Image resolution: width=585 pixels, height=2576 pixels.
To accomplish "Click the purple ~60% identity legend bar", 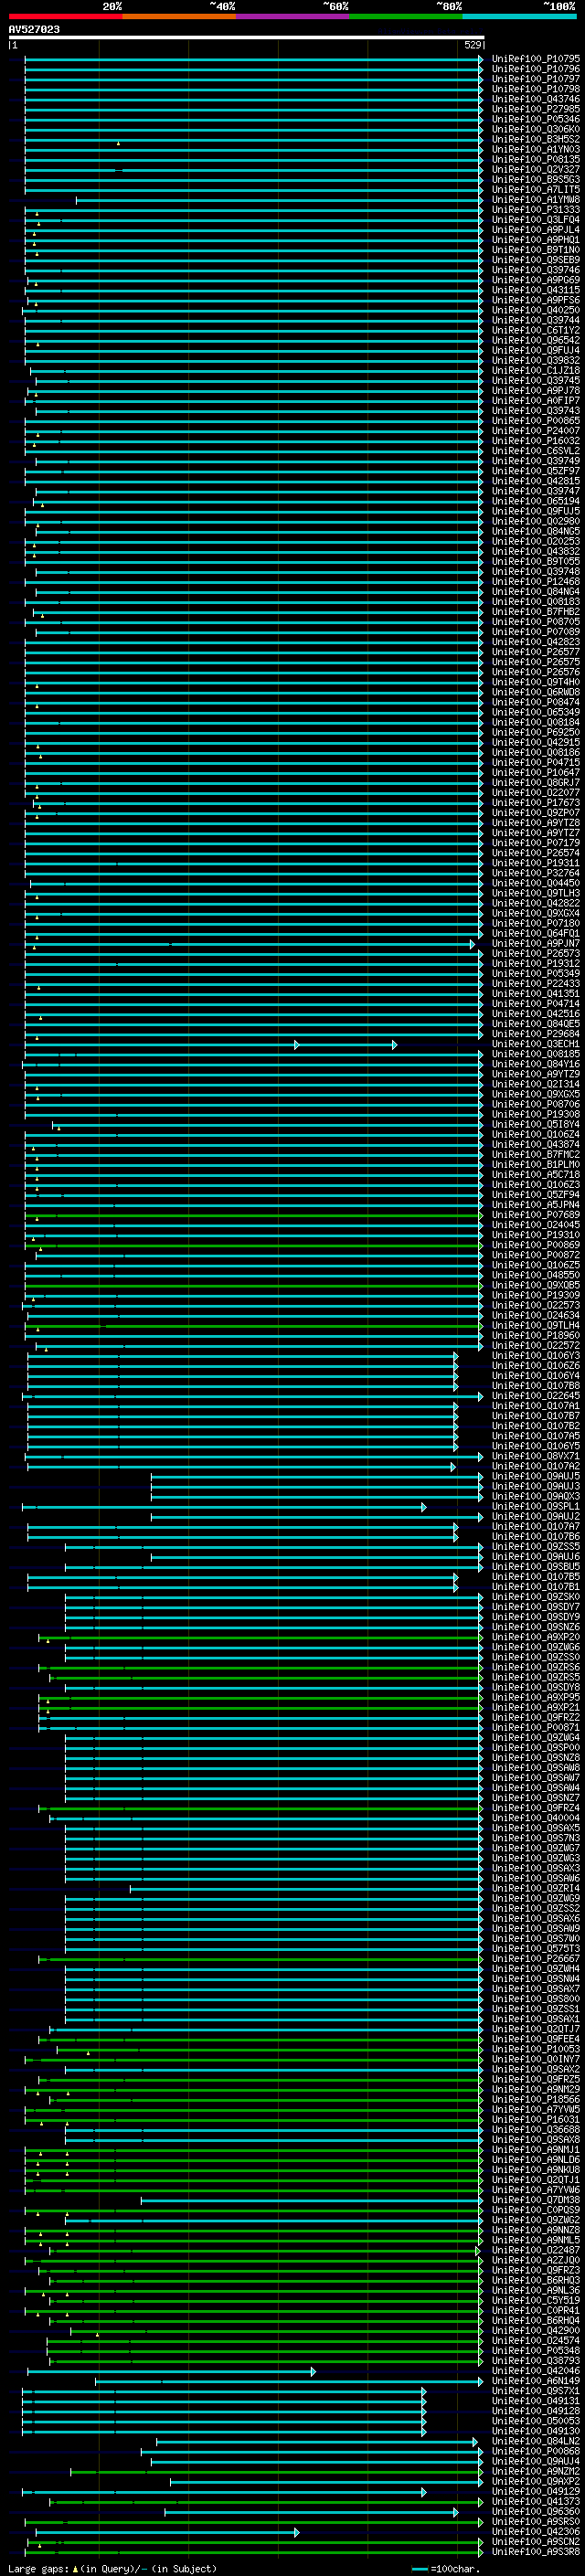I will point(292,16).
